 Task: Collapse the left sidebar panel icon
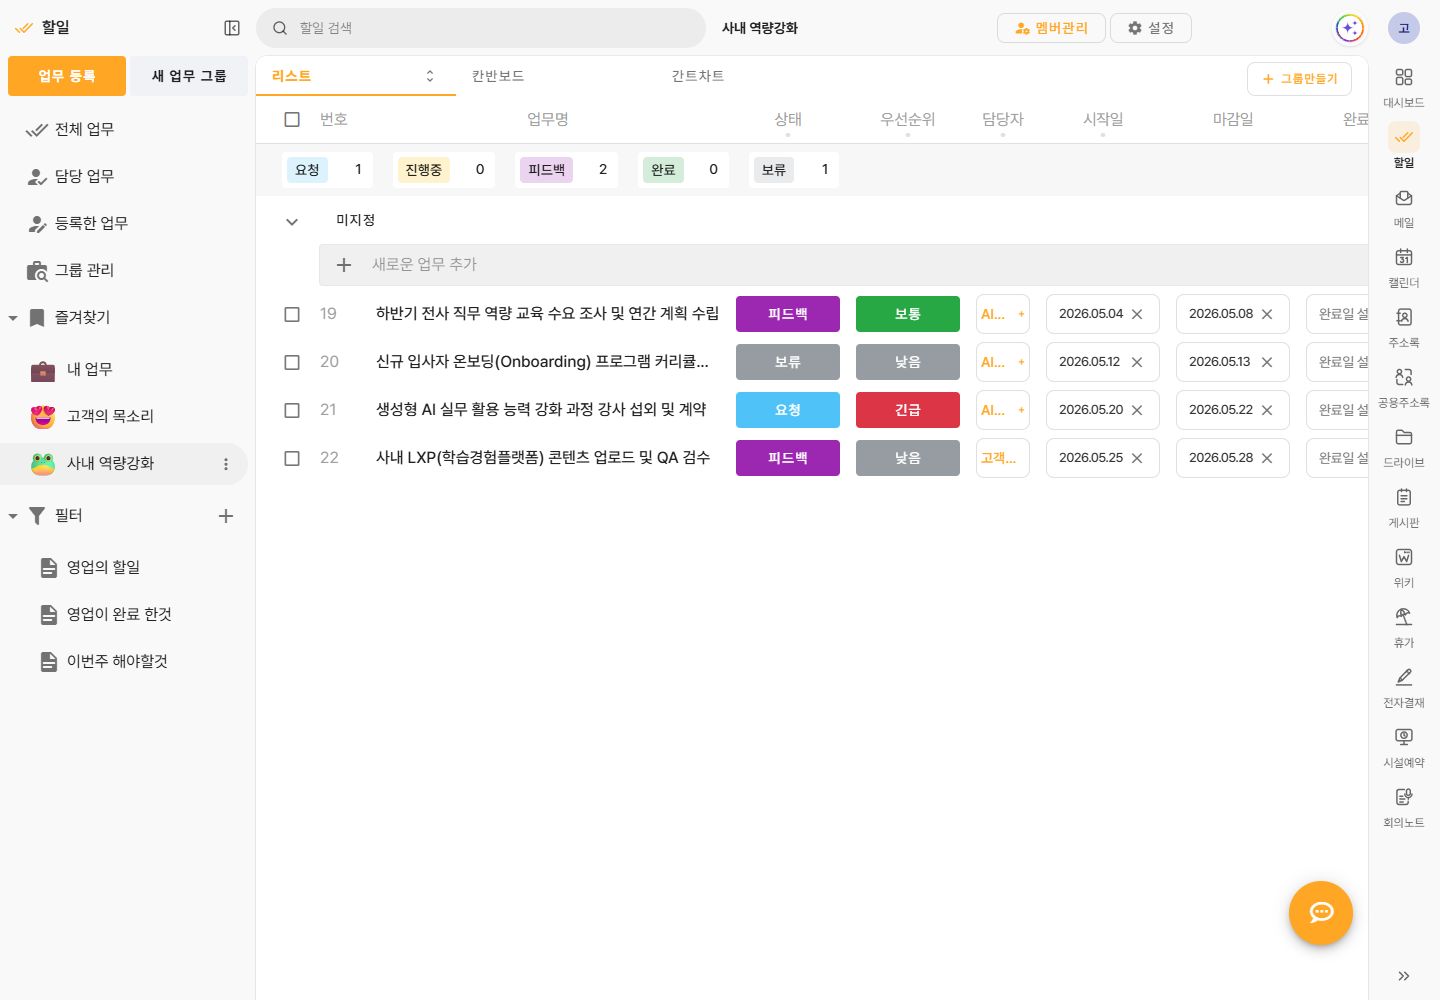pyautogui.click(x=232, y=28)
